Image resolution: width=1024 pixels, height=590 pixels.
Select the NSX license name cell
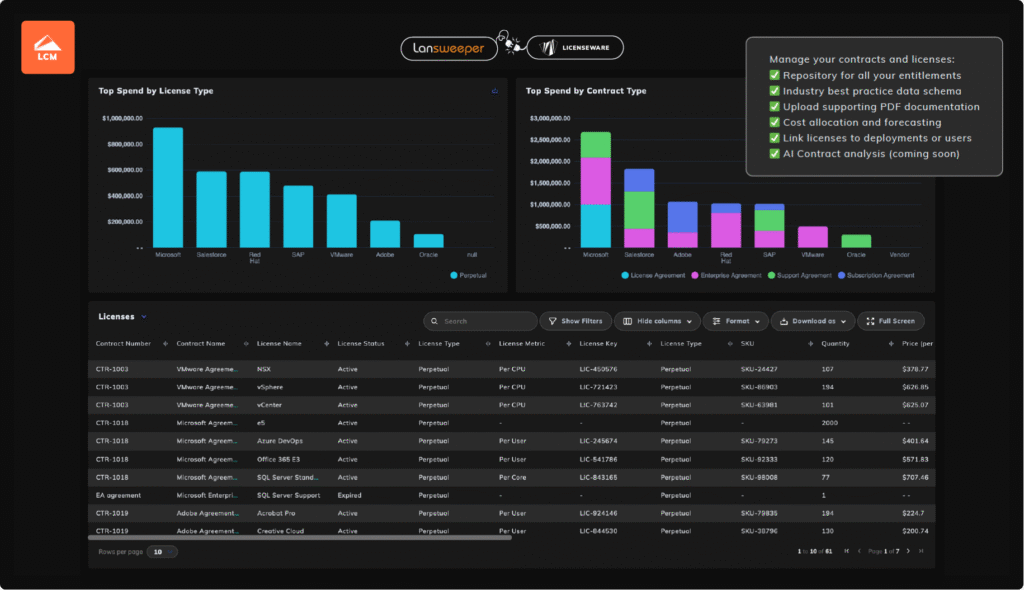coord(264,369)
